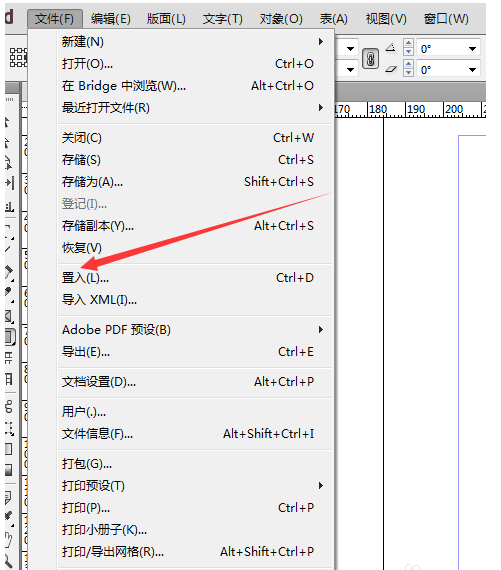Viewport: 501px width, 570px height.
Task: Open the 表(A) menu
Action: (333, 19)
